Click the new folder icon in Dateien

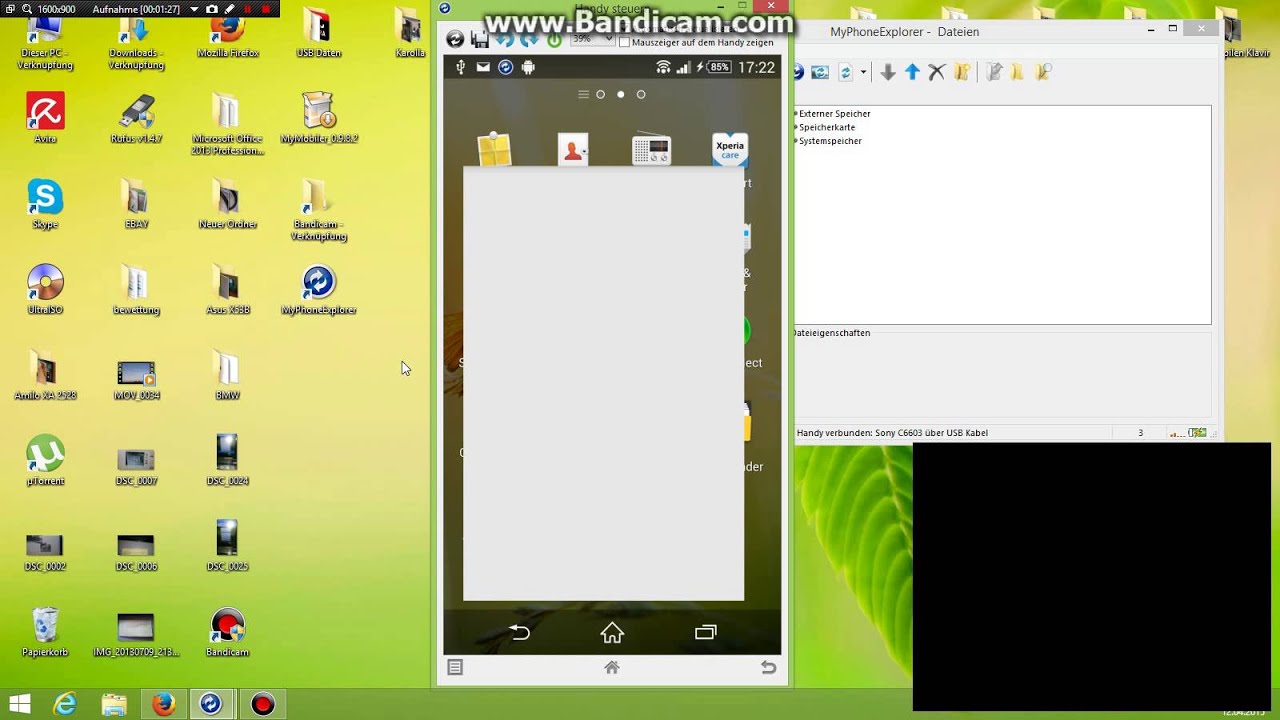coord(962,72)
